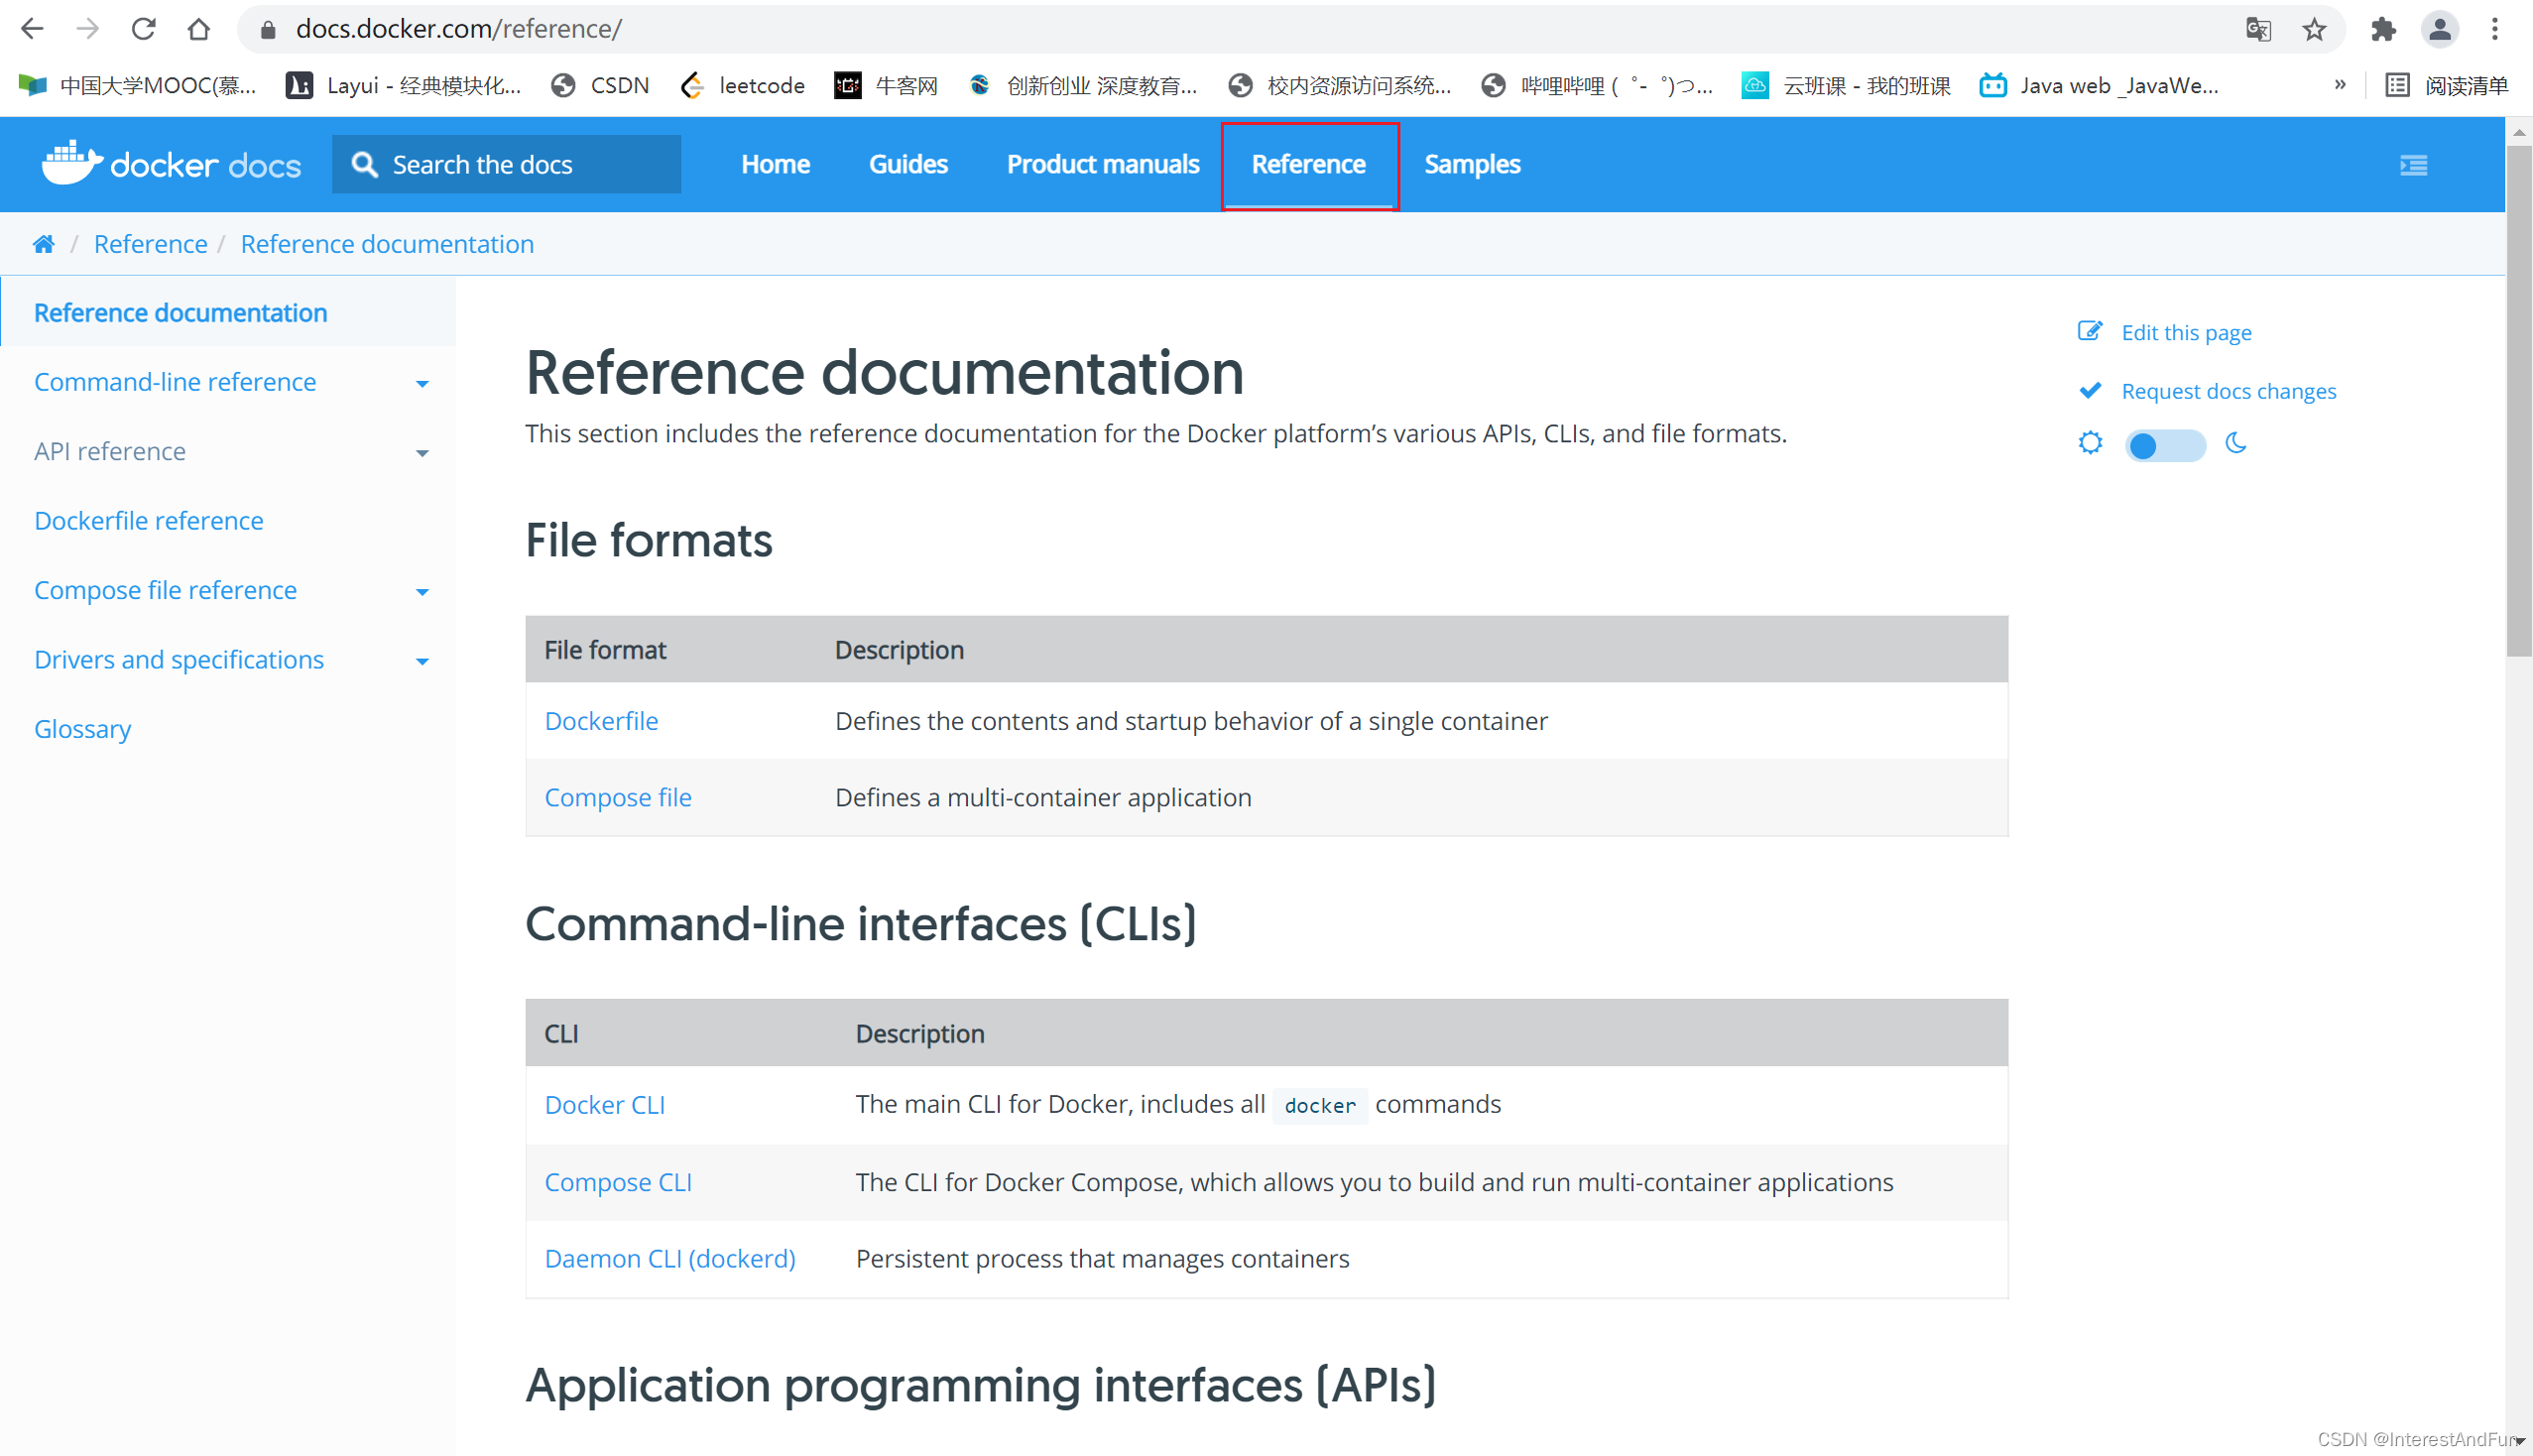Open the 中国大学MOOC bookmark

(x=137, y=86)
